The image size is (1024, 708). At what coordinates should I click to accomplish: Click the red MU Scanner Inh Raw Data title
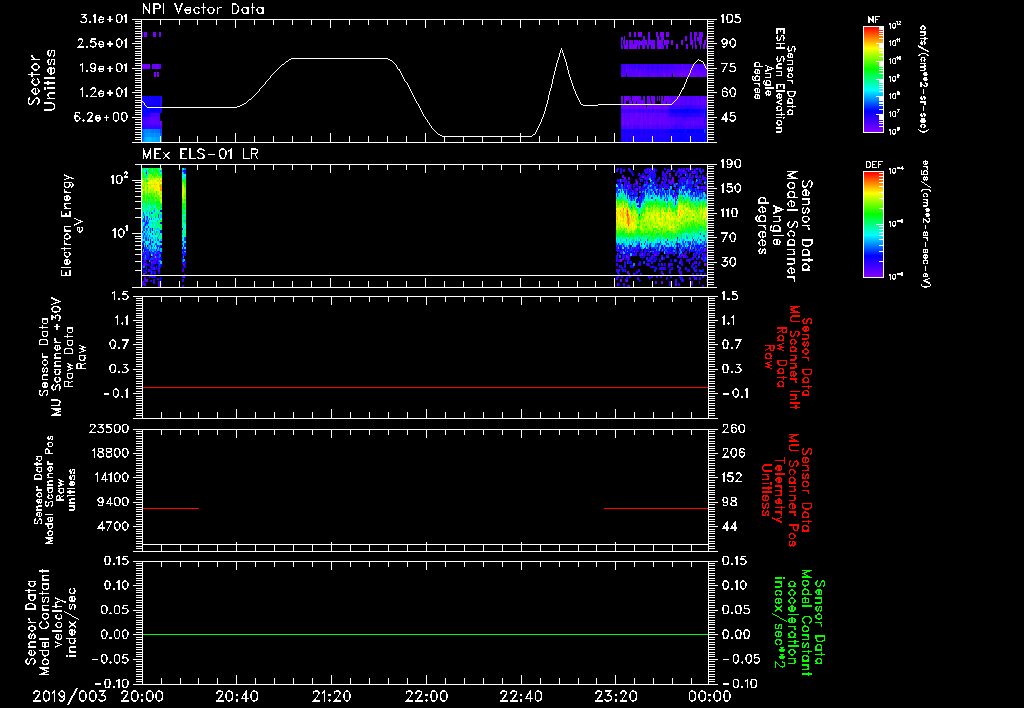pos(787,357)
